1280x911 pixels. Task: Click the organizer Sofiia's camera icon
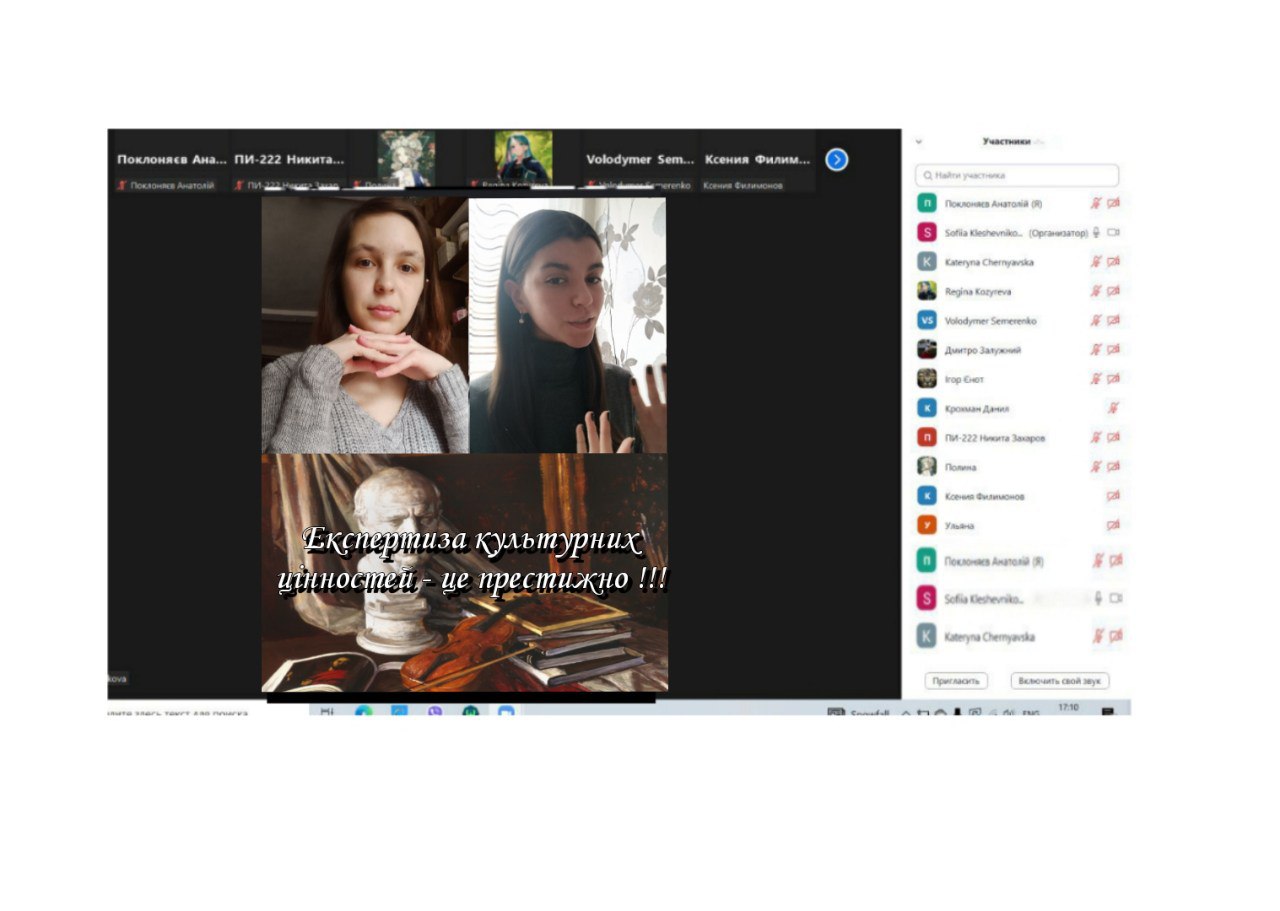[1114, 232]
